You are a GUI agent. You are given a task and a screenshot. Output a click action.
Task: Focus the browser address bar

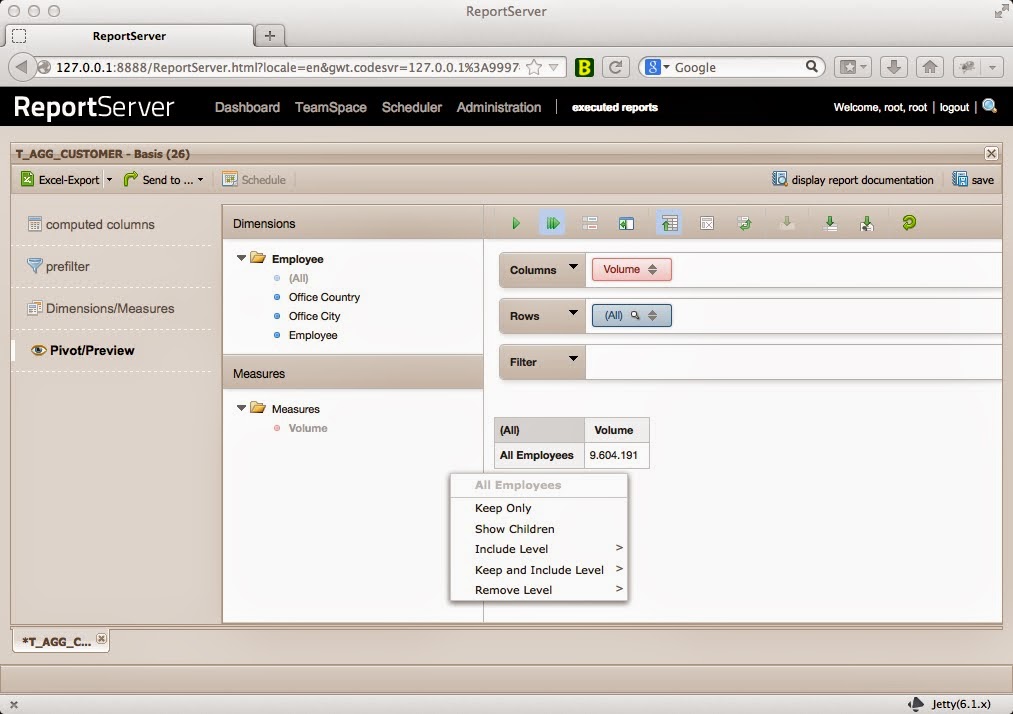287,67
